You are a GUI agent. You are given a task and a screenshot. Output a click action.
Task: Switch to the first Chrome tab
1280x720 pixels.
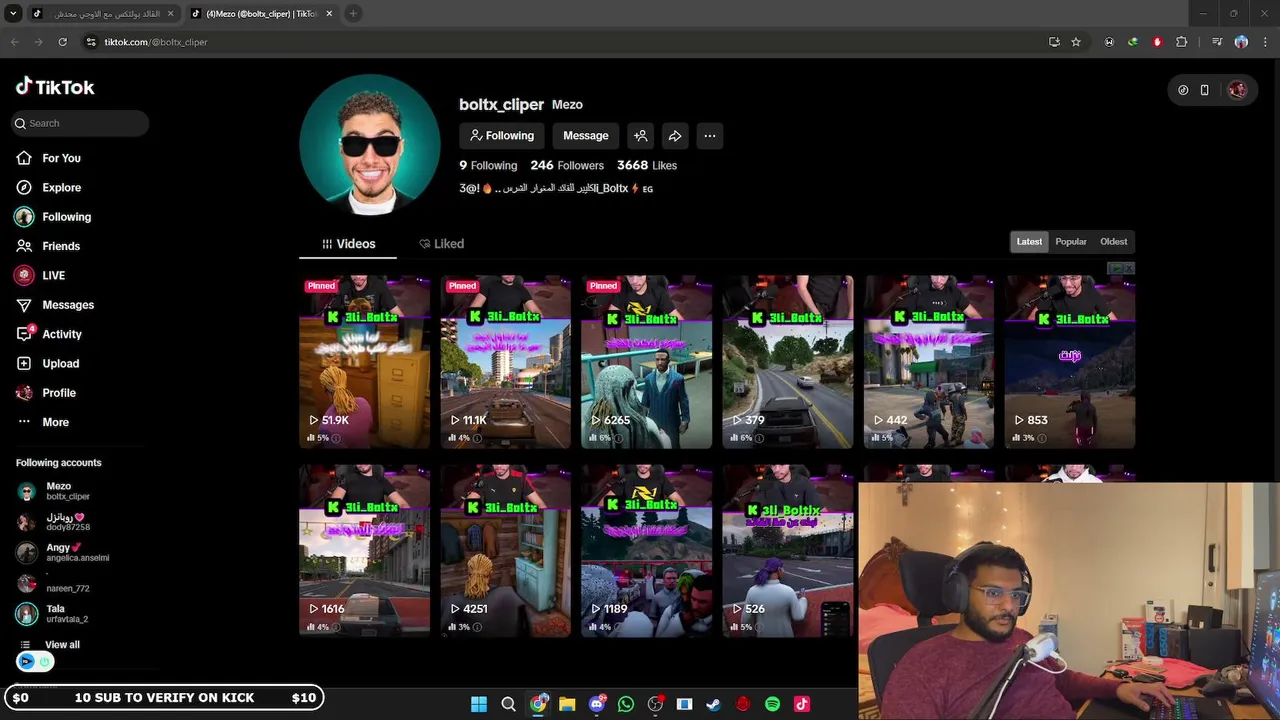102,14
